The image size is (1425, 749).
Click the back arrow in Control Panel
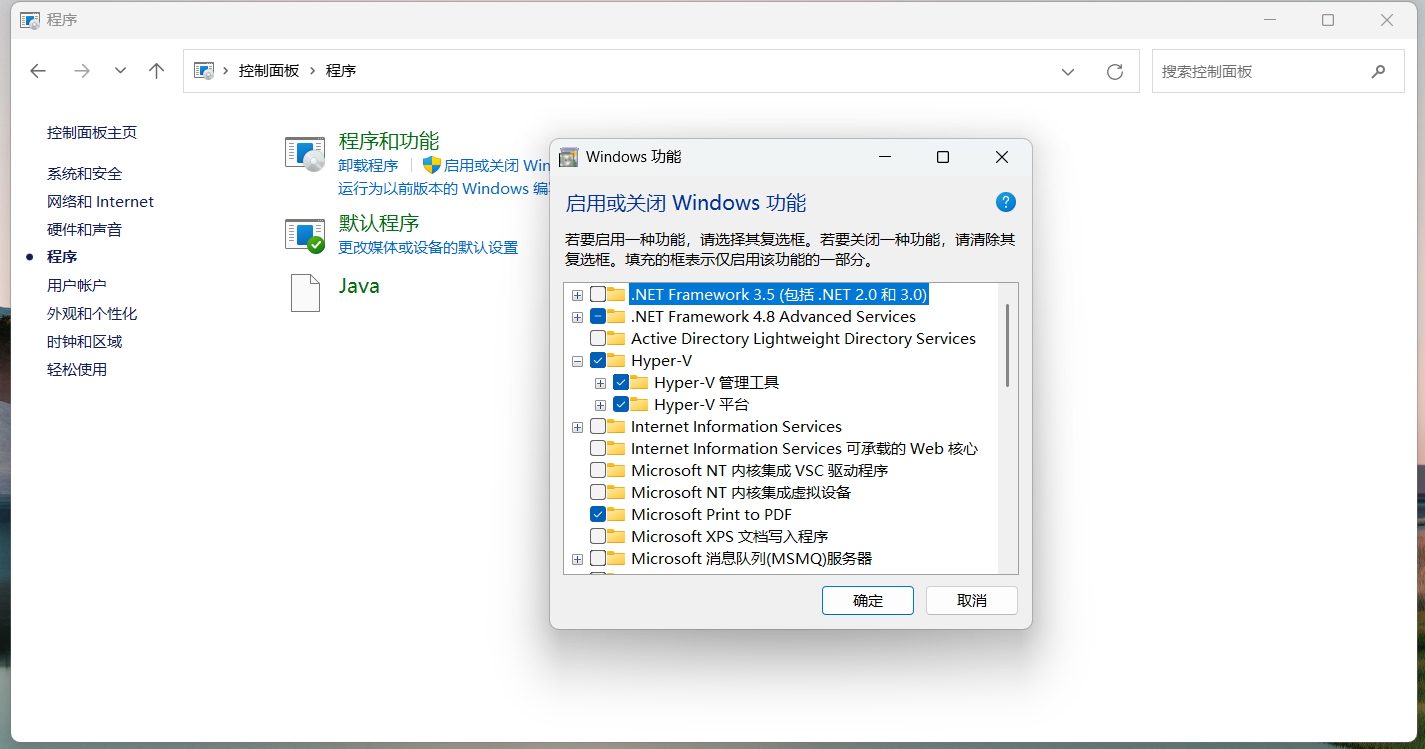pos(38,71)
